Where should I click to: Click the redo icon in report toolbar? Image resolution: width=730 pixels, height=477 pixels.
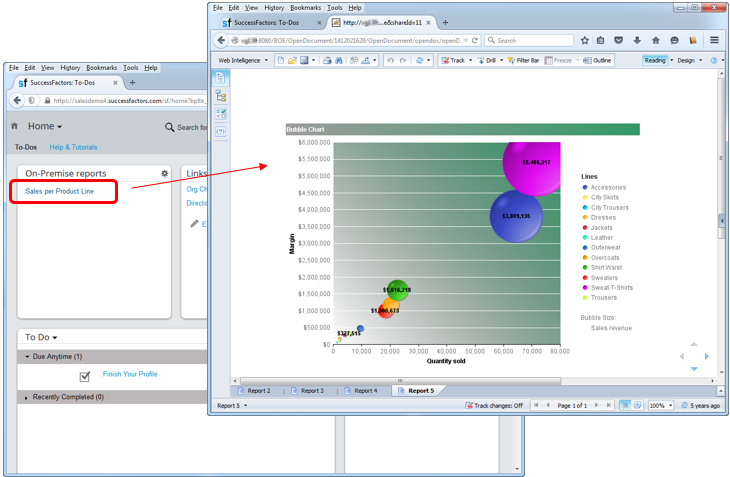coord(403,60)
